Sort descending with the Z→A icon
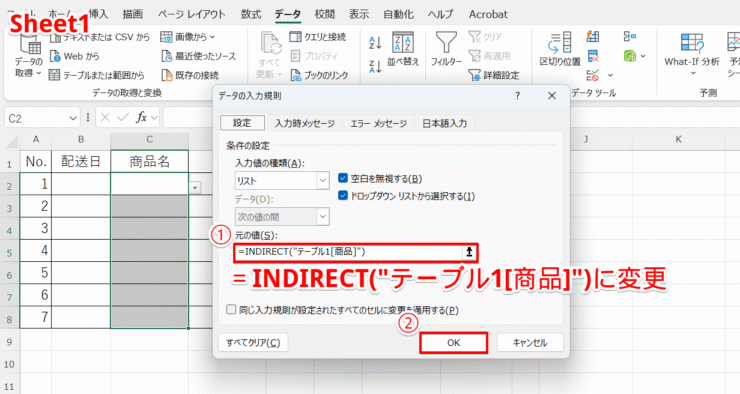 pyautogui.click(x=375, y=67)
